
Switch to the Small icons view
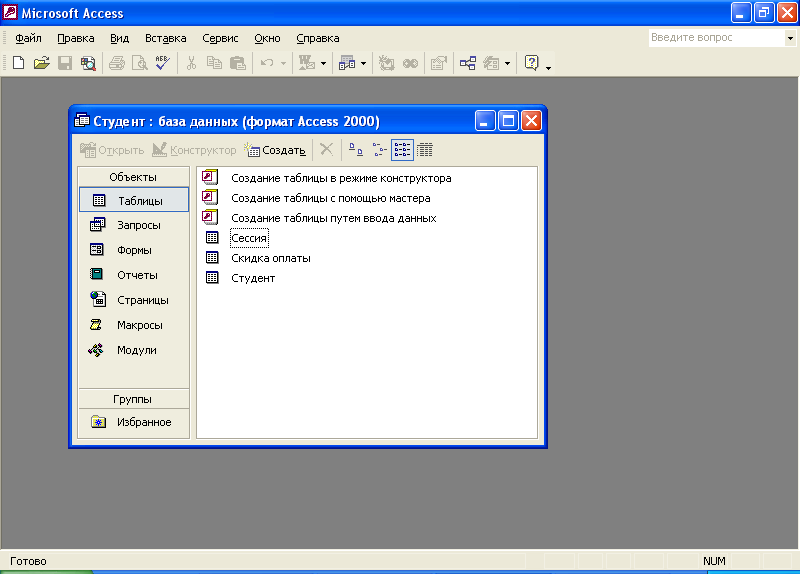tap(379, 150)
